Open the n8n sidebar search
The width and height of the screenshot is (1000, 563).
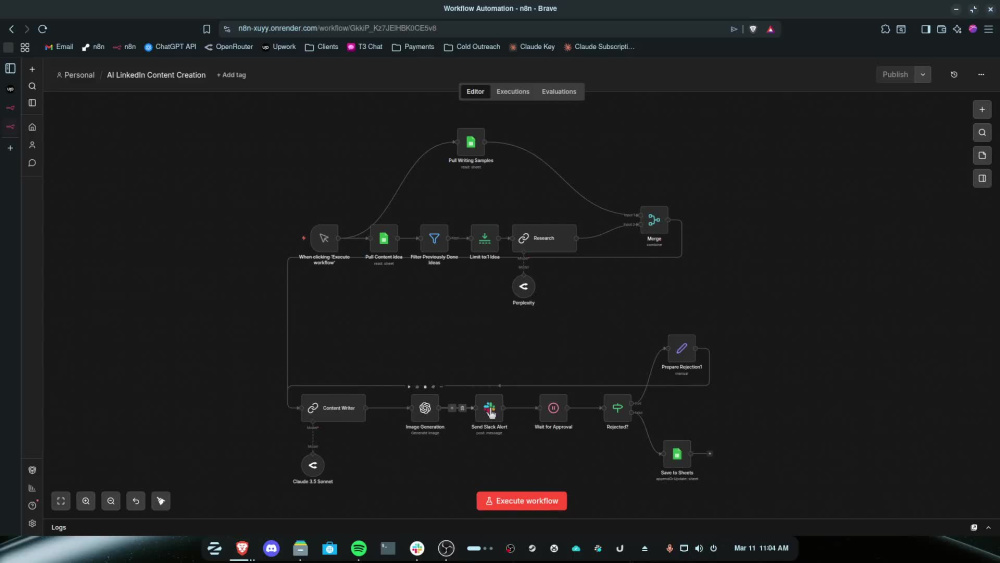pyautogui.click(x=32, y=86)
